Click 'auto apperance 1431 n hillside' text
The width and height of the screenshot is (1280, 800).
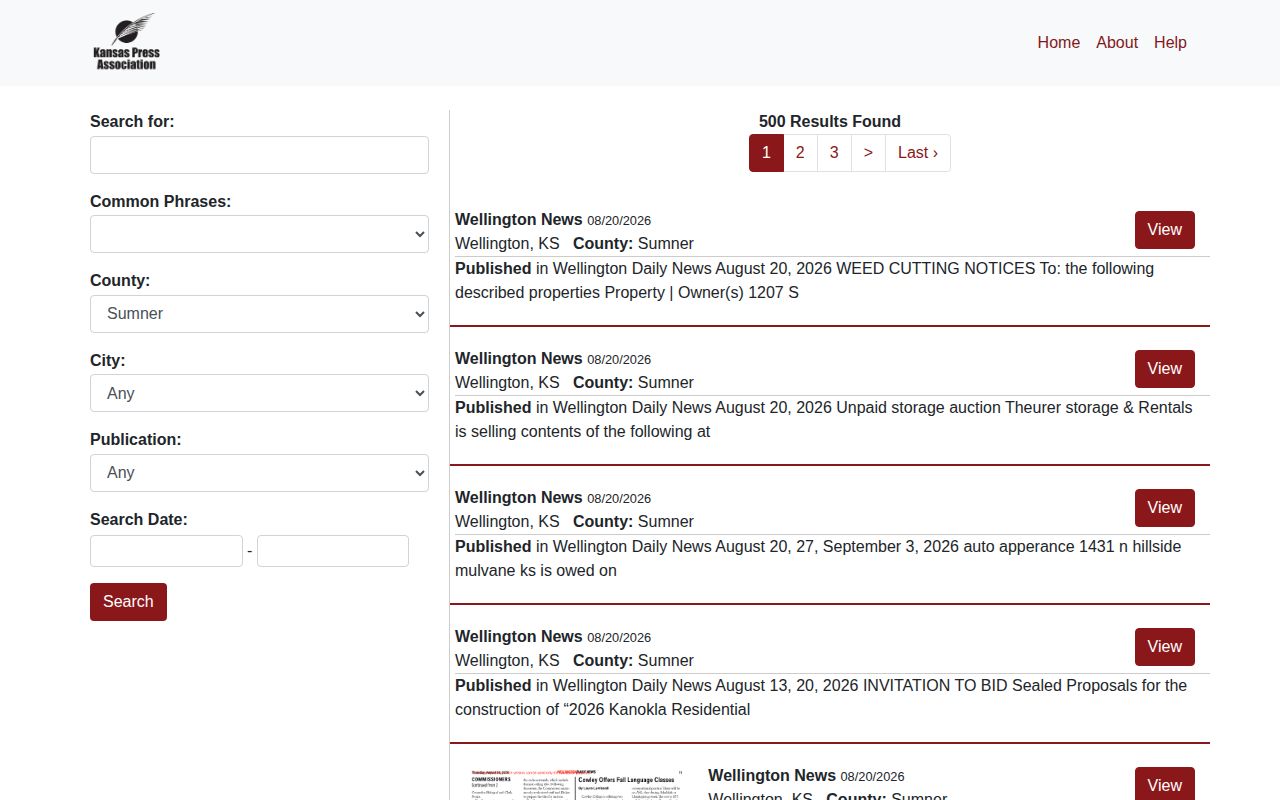(1073, 546)
